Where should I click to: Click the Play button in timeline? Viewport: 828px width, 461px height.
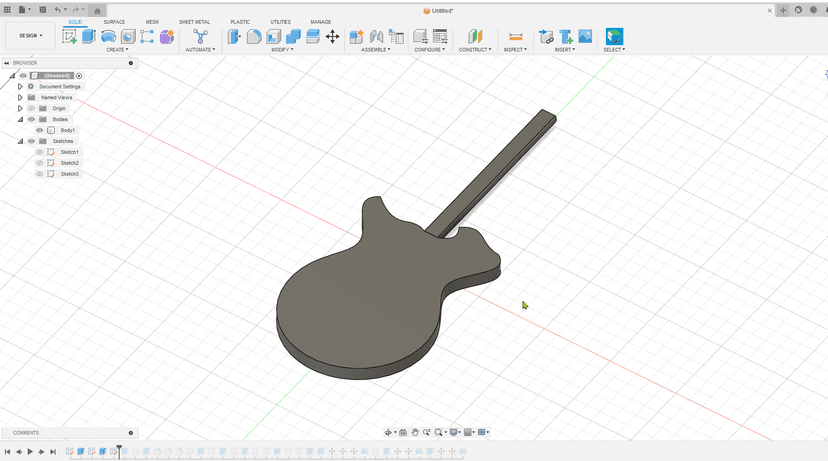click(x=30, y=452)
